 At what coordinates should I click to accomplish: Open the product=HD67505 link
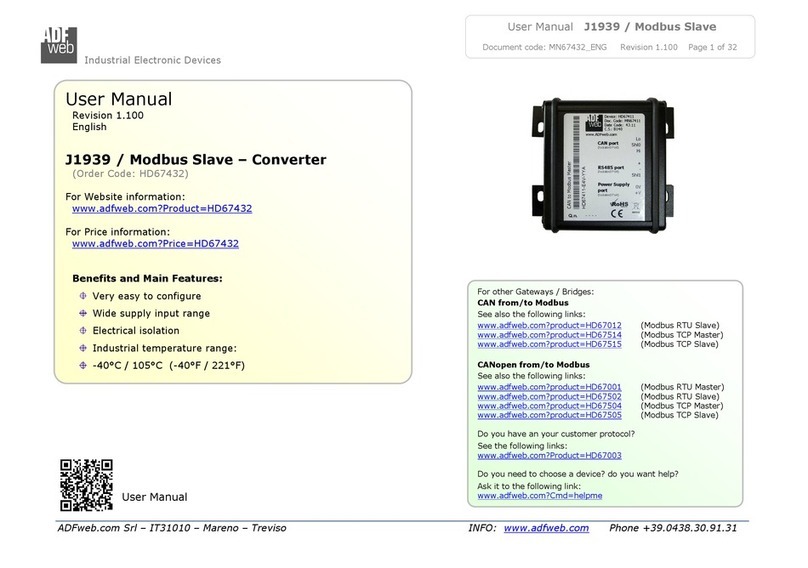tap(549, 415)
